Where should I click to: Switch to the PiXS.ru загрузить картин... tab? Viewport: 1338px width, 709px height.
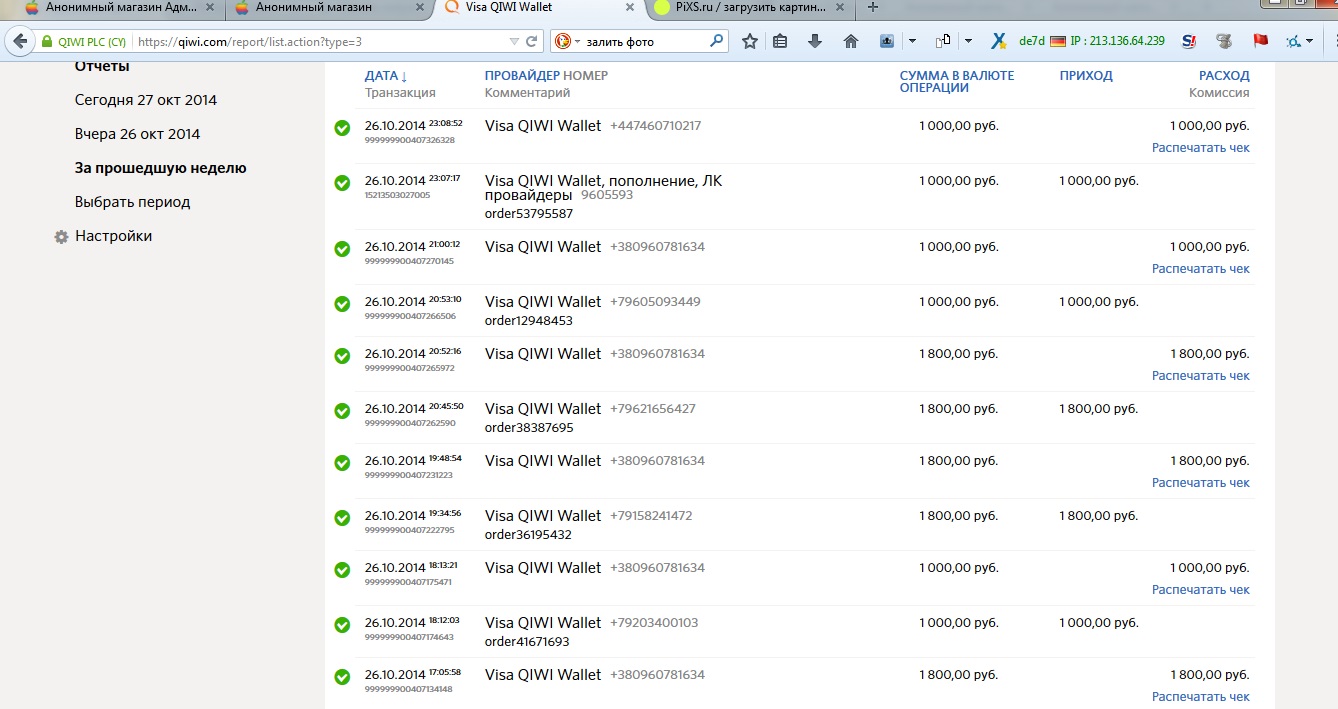pos(751,8)
